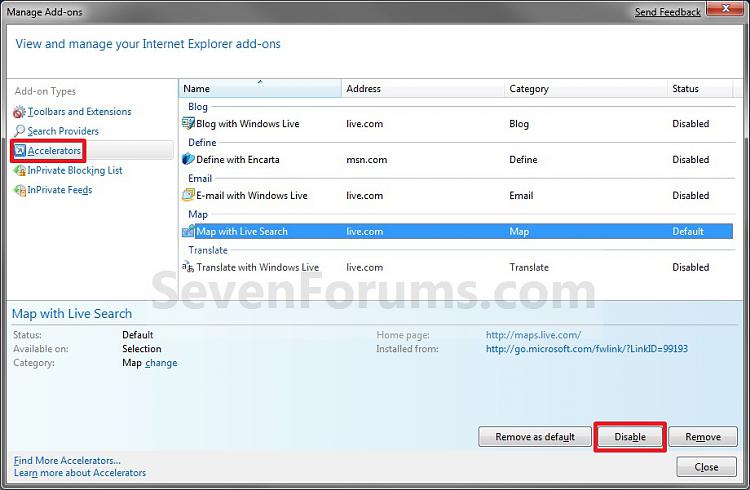
Task: Click the Blog with Windows Live icon
Action: pos(188,123)
